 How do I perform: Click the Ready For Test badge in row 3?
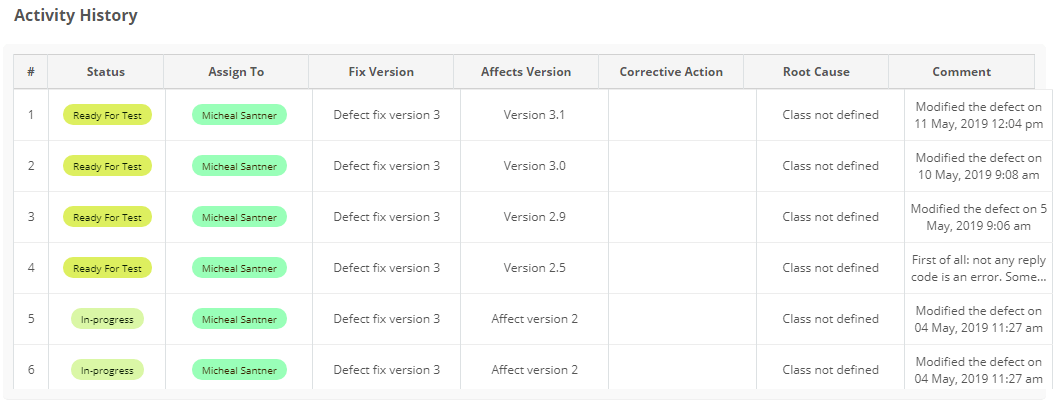coord(107,217)
